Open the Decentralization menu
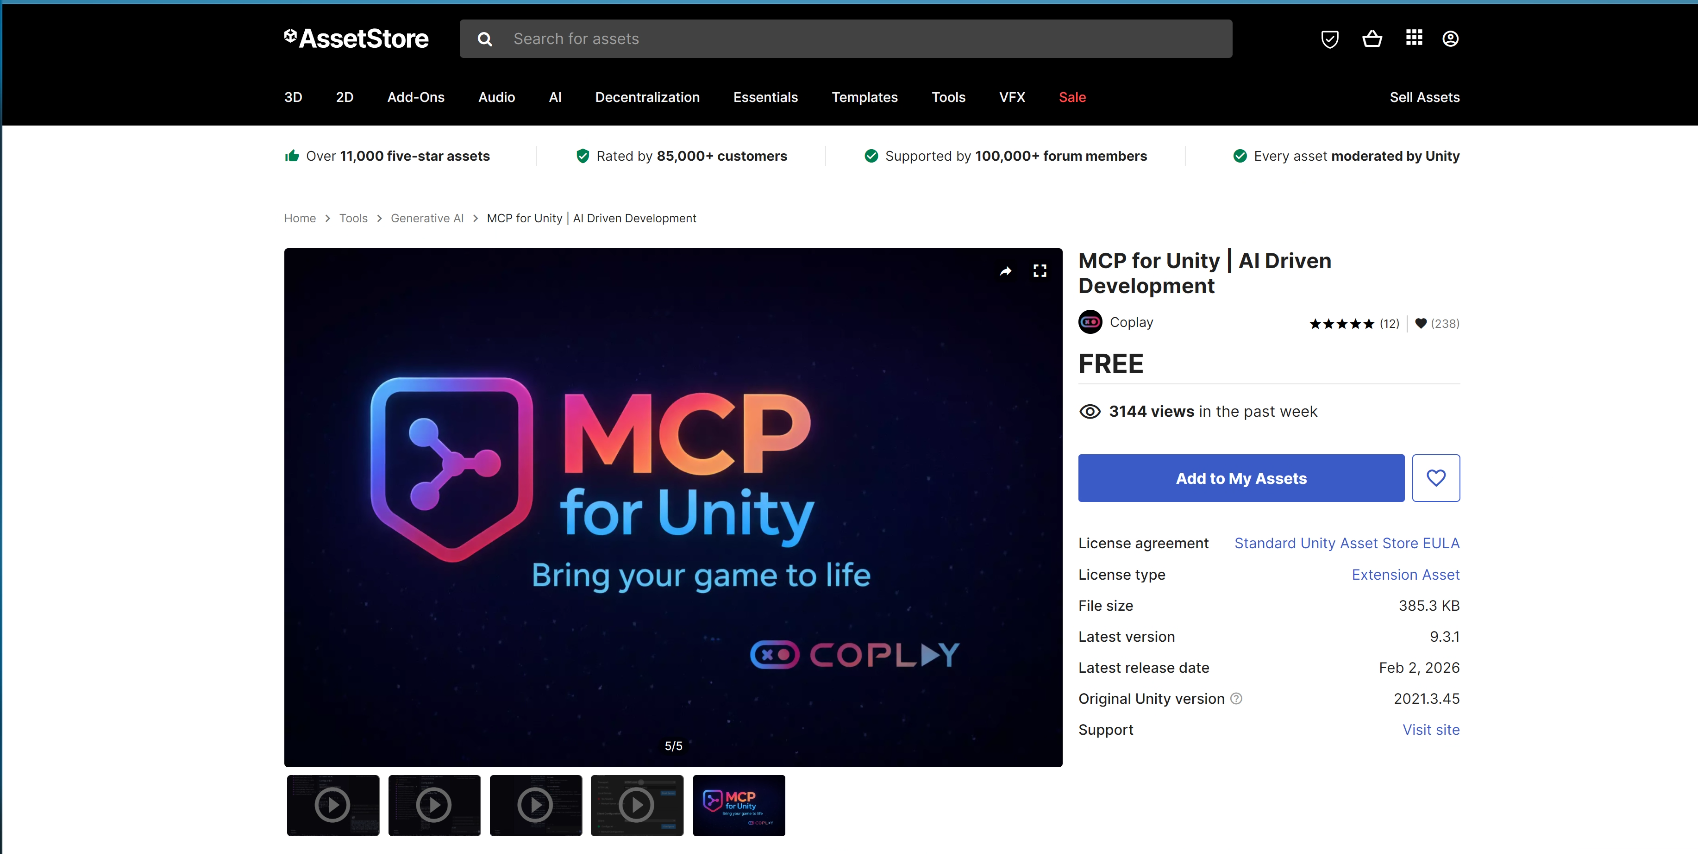Image resolution: width=1698 pixels, height=854 pixels. click(x=647, y=97)
